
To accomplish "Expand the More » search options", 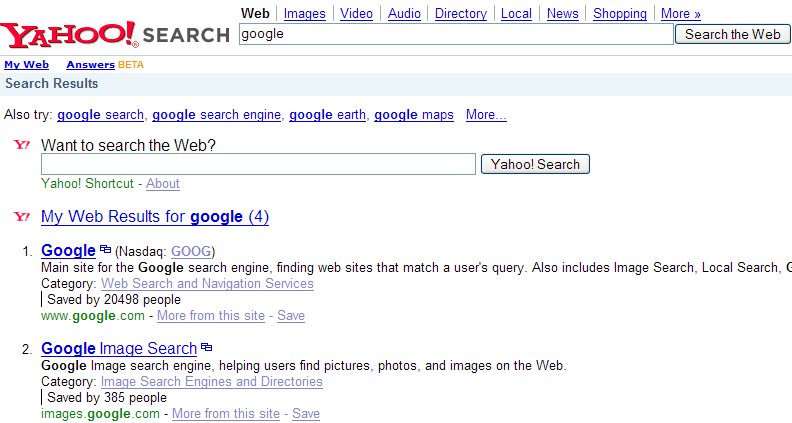I will 681,14.
